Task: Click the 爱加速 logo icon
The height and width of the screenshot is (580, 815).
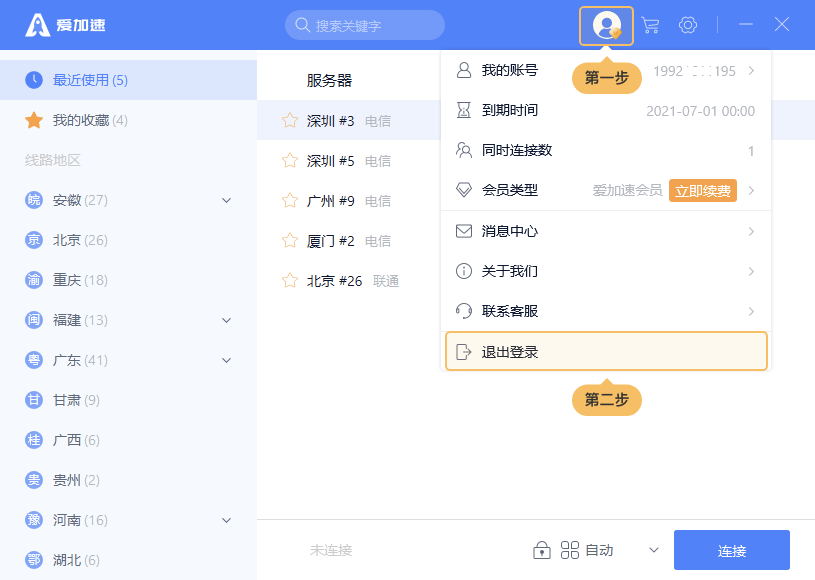Action: point(38,25)
